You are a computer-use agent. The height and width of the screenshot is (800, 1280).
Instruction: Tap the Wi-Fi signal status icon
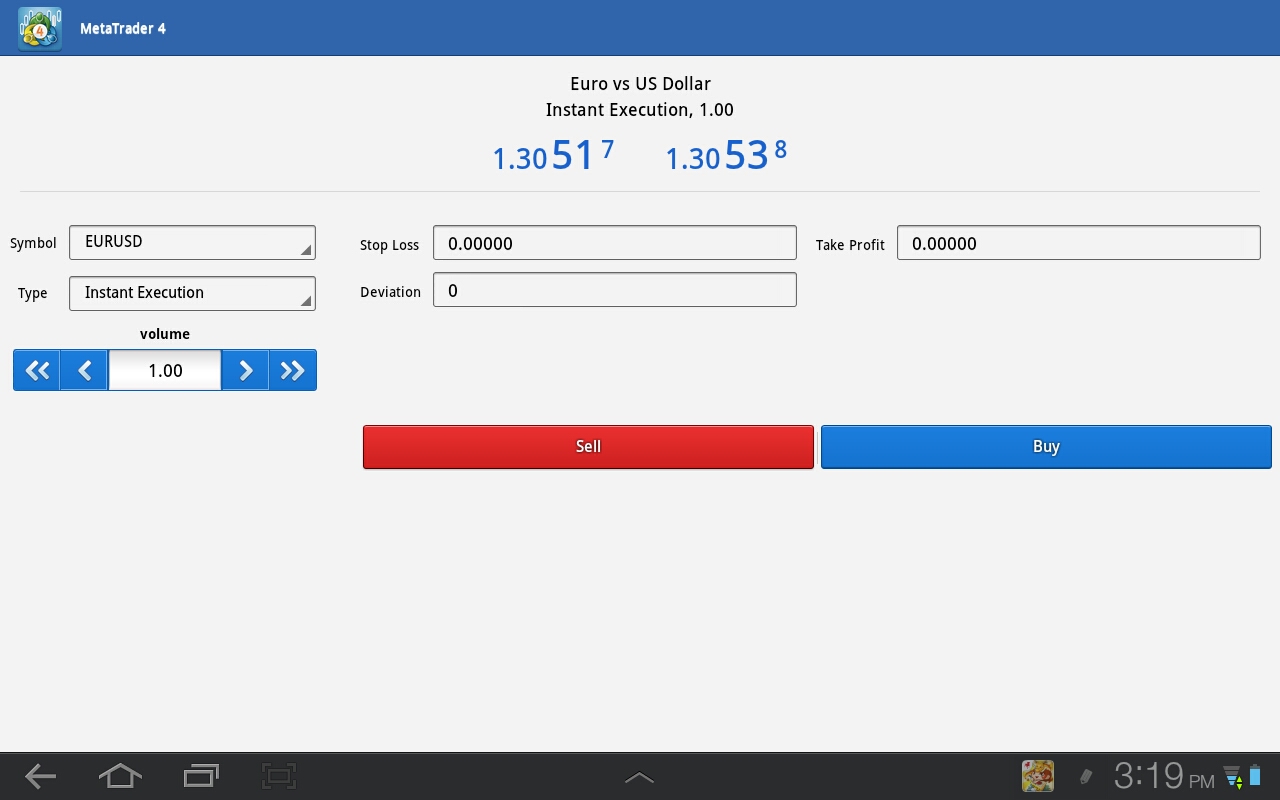1232,777
